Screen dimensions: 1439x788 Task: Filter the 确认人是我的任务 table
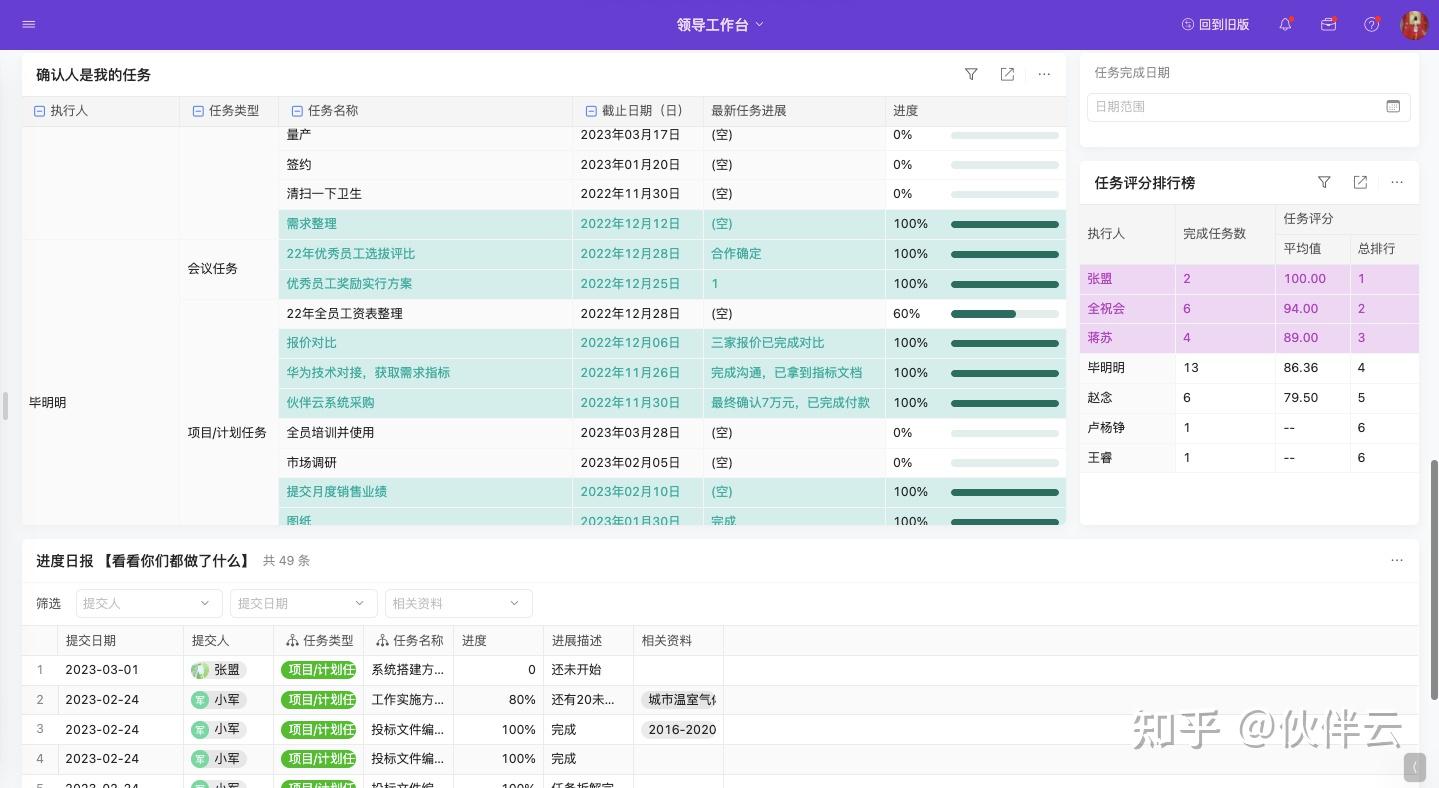(971, 74)
